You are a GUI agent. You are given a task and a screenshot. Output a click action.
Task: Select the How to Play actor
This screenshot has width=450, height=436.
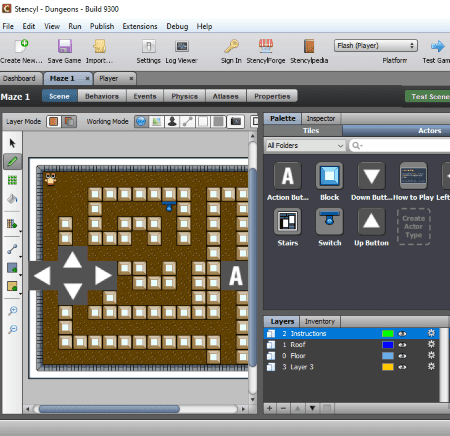point(413,176)
